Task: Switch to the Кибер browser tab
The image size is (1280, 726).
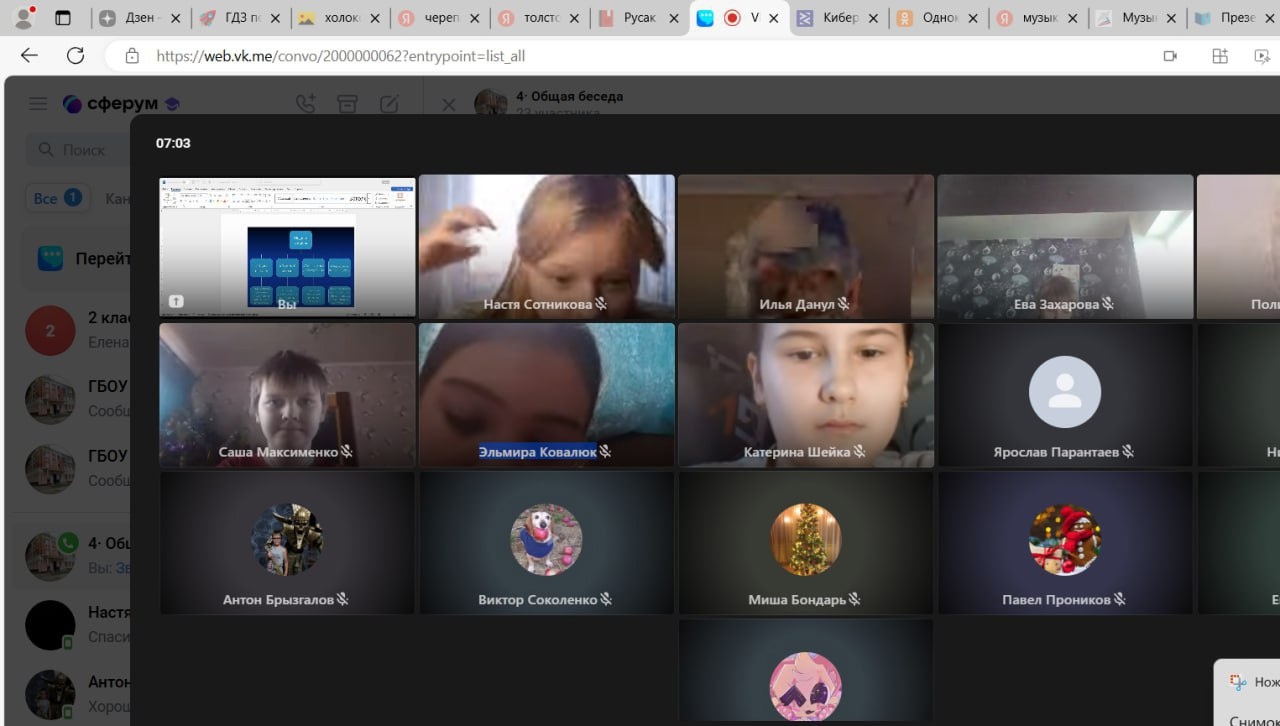Action: (x=838, y=18)
